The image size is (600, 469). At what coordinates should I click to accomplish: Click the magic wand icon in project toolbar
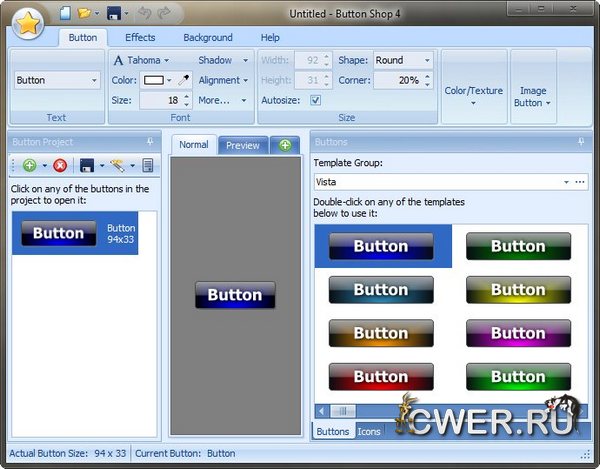click(x=117, y=165)
